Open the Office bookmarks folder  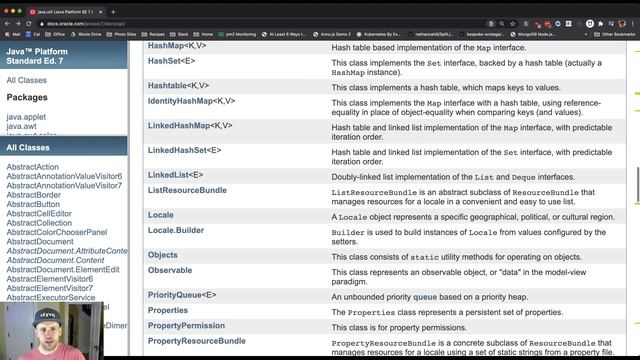[x=55, y=34]
